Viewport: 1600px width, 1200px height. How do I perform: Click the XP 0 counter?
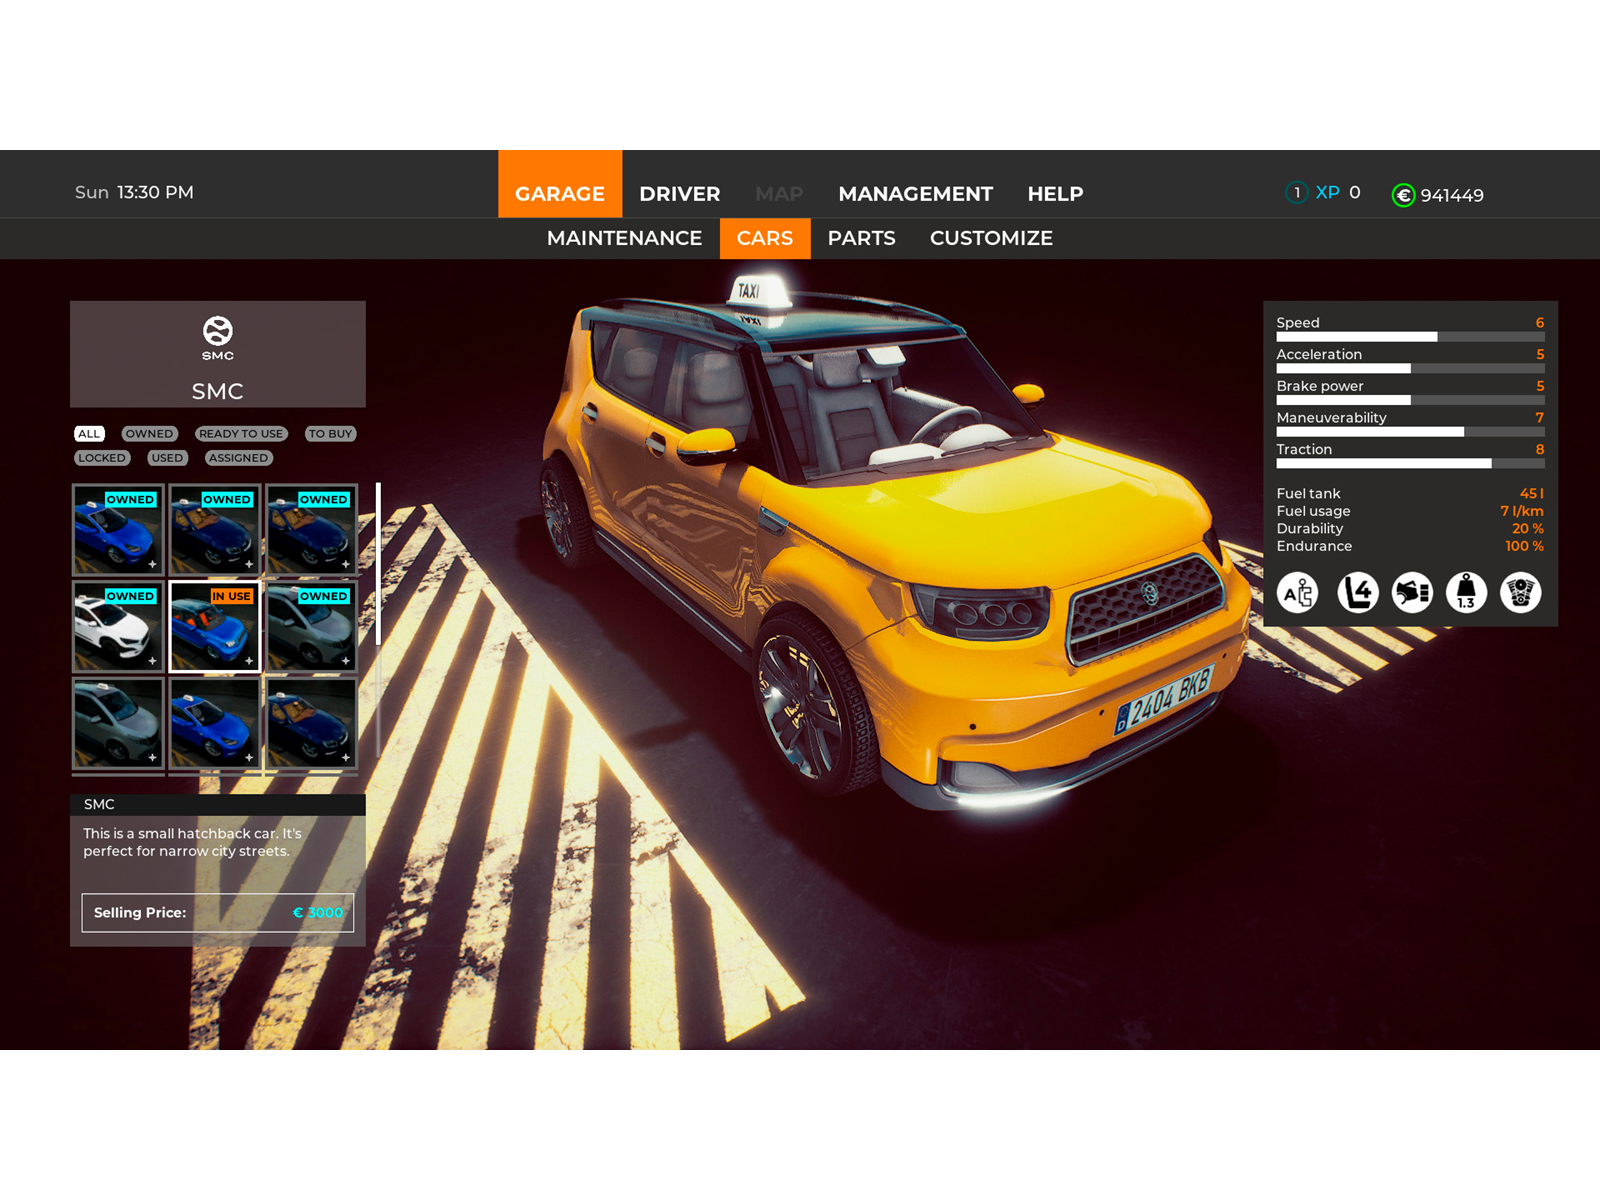coord(1338,192)
